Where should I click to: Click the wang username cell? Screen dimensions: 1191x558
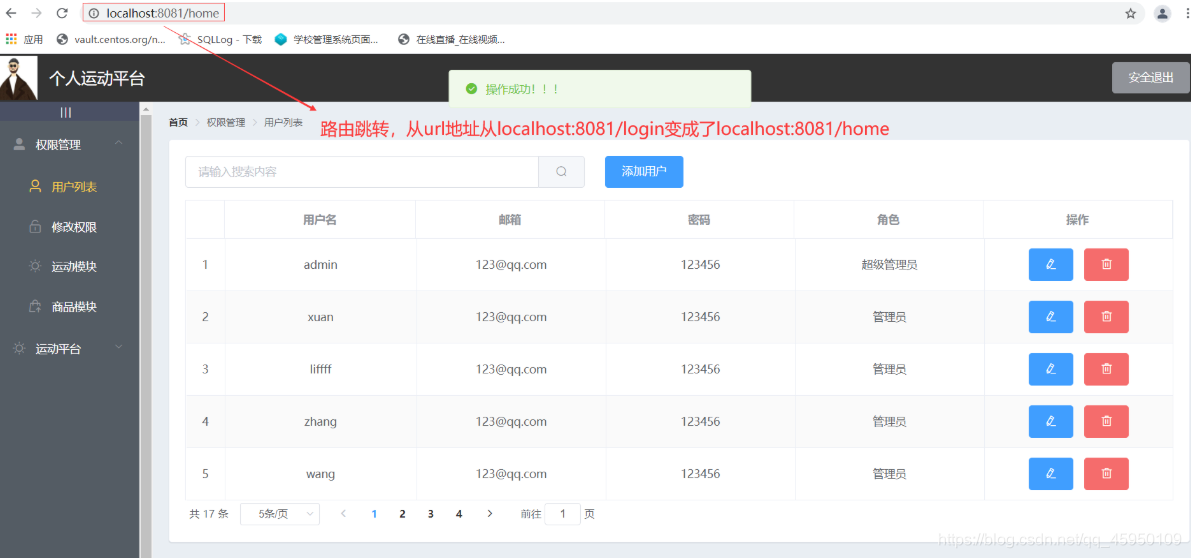(x=321, y=474)
